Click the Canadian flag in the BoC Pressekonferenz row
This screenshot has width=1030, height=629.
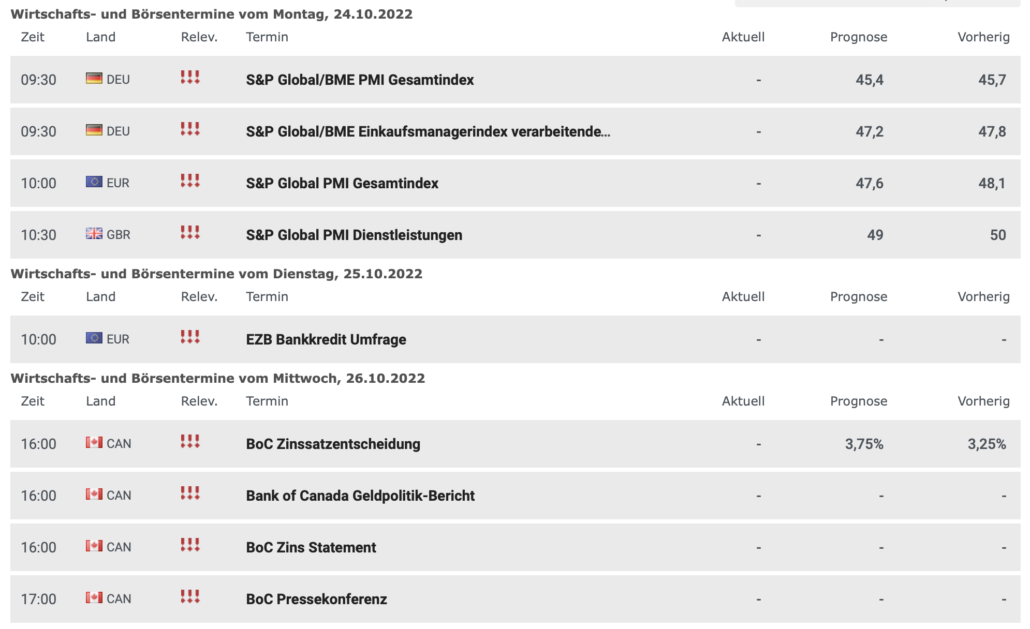click(94, 598)
